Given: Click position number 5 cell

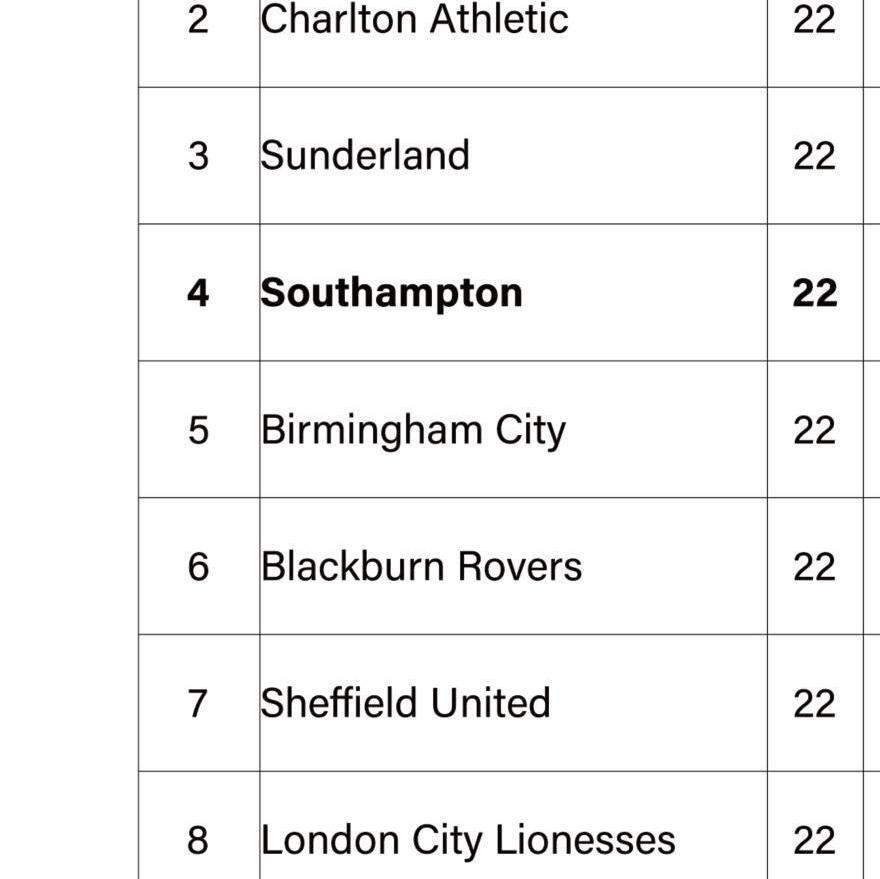Looking at the screenshot, I should [198, 430].
